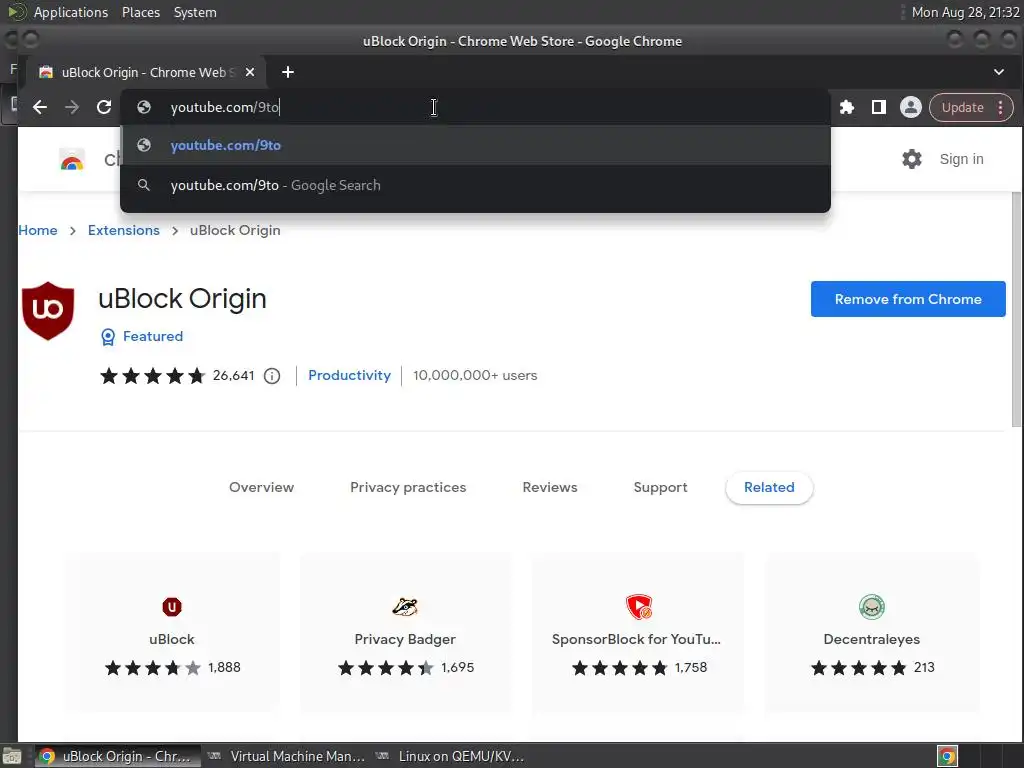Click the Update button in toolbar
This screenshot has height=768, width=1024.
pos(962,108)
